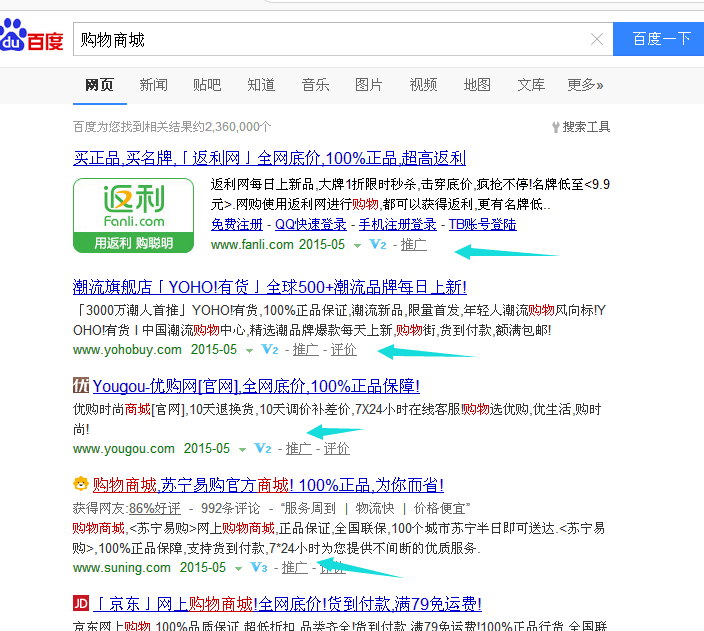Screen dimensions: 704x631
Task: Click the QQ快速登录 link
Action: (x=311, y=224)
